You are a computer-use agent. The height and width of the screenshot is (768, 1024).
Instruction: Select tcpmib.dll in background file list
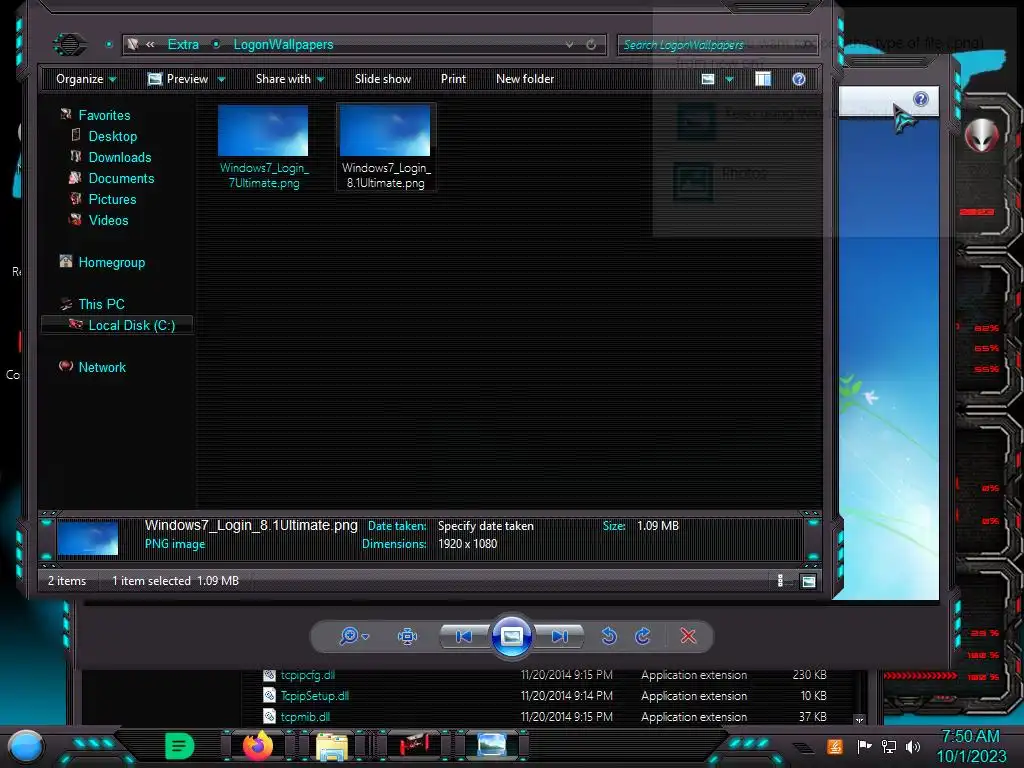click(305, 716)
